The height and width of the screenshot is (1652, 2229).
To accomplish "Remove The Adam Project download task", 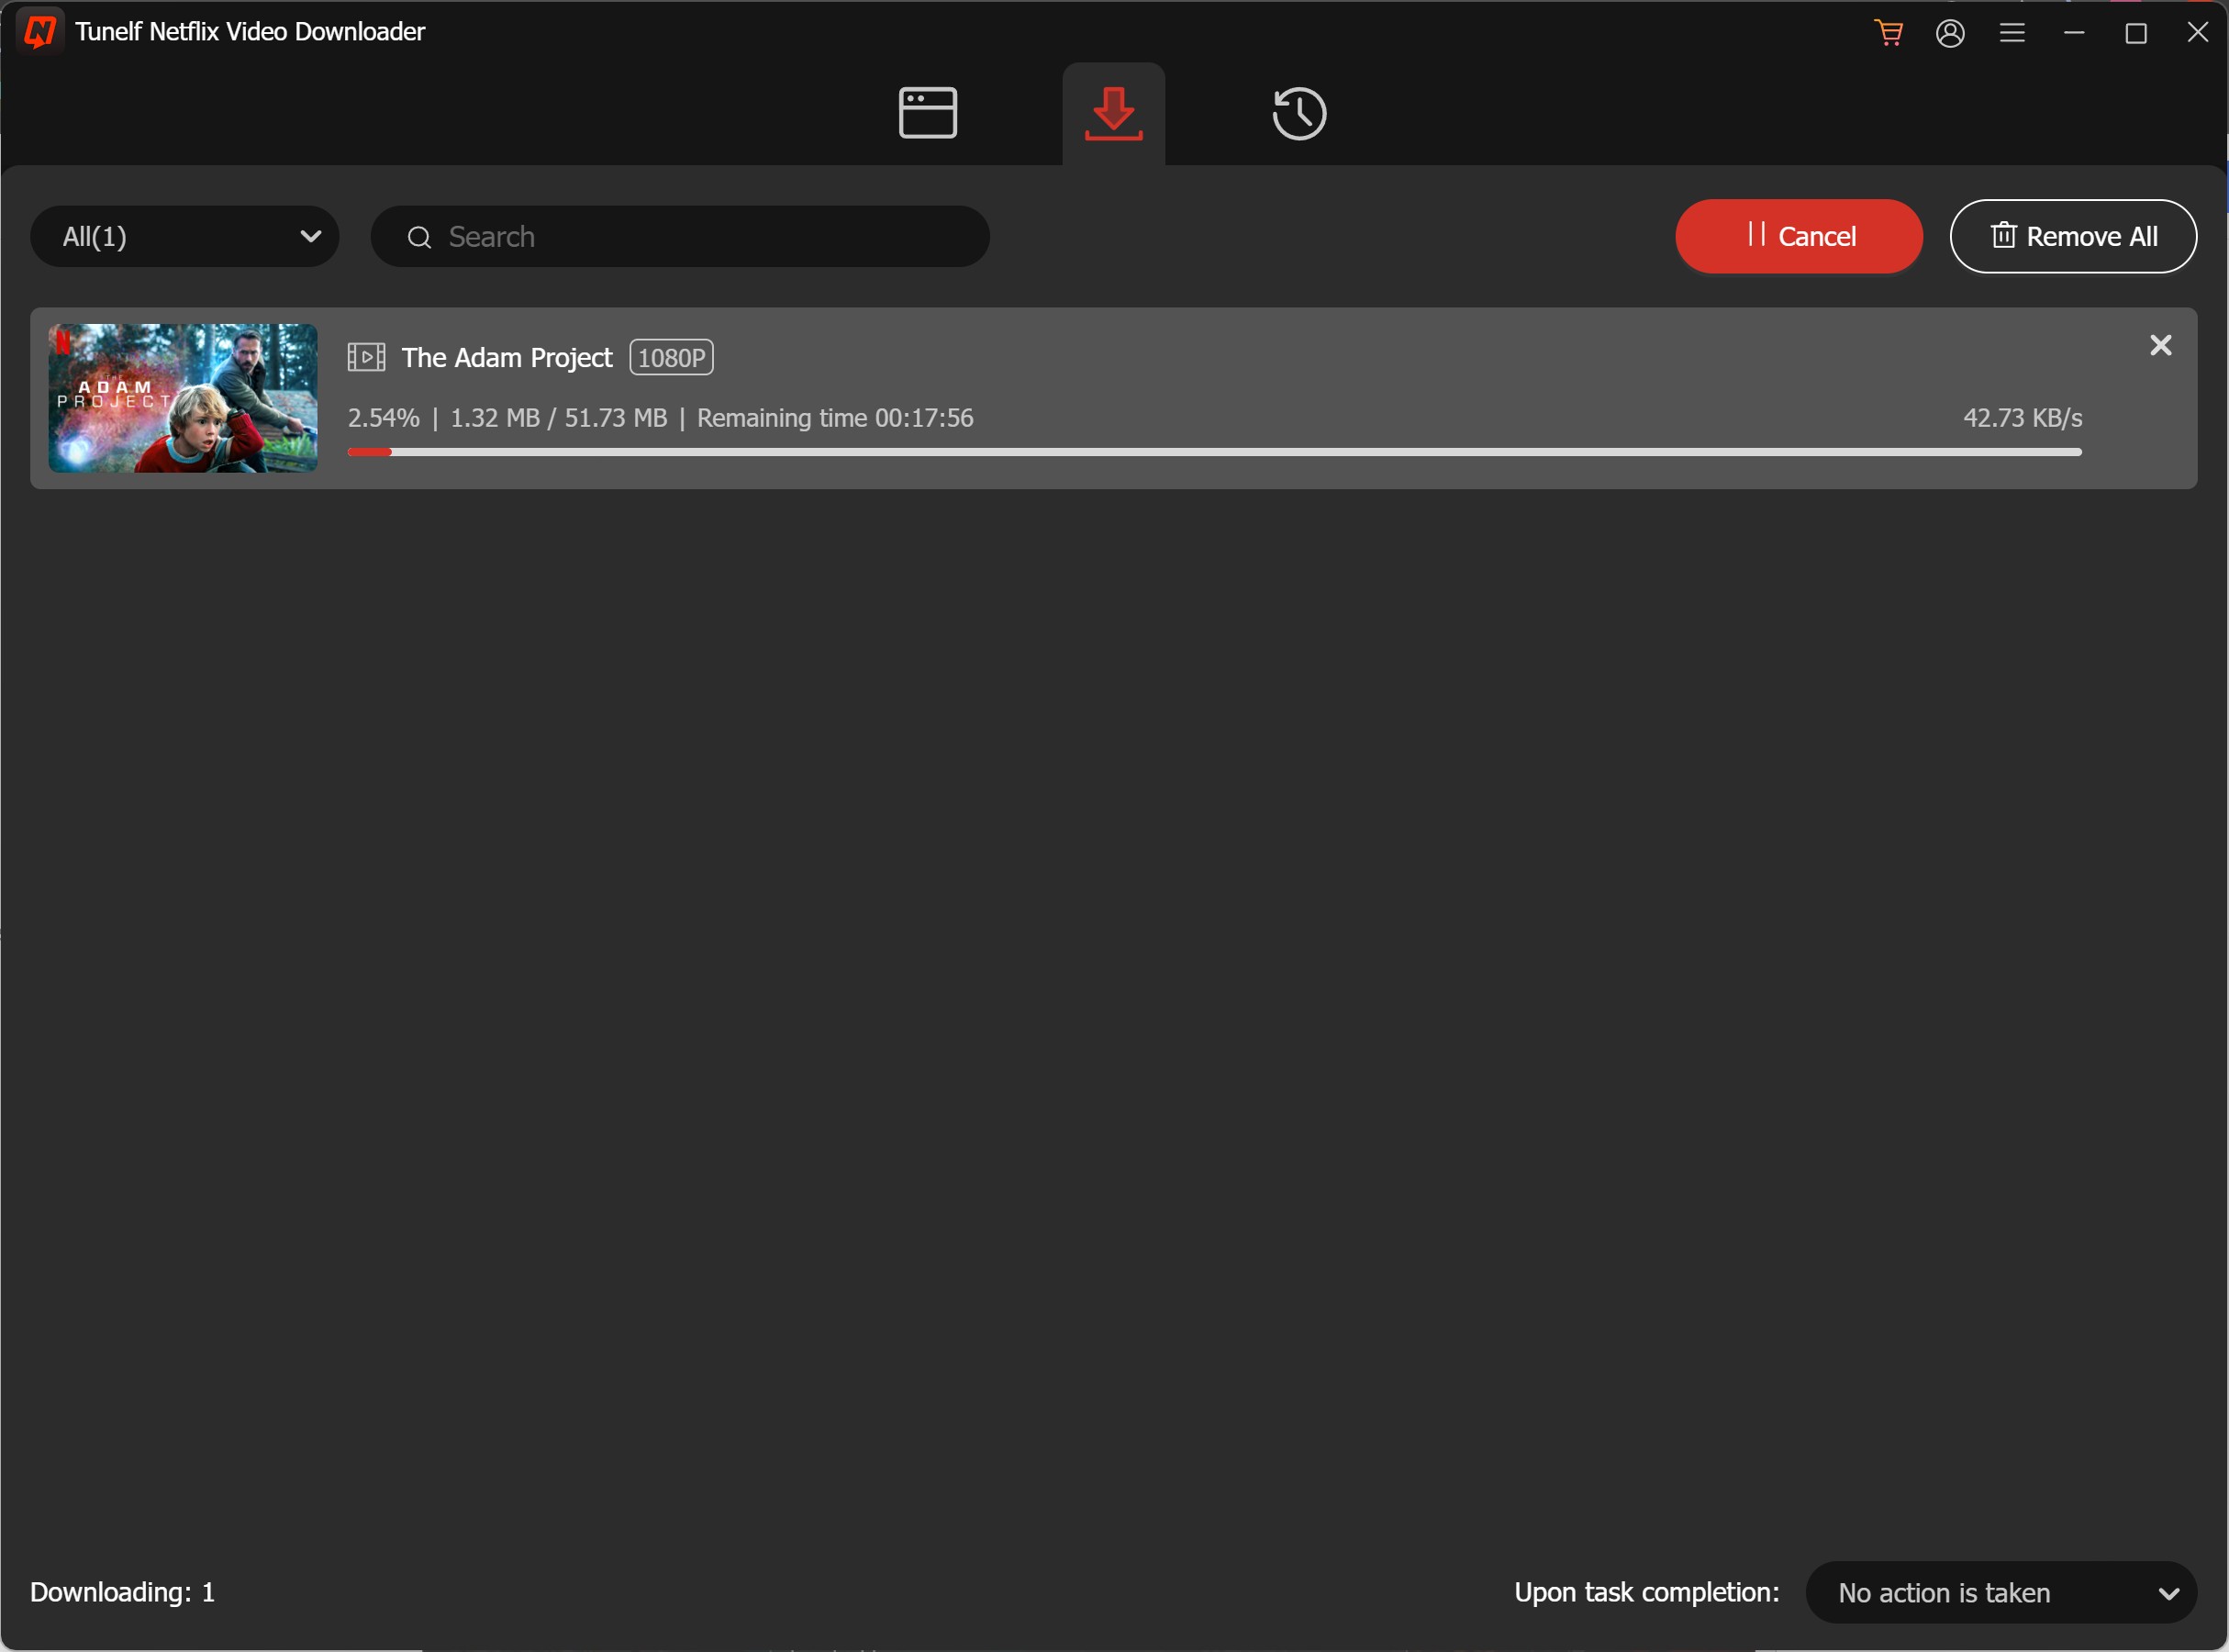I will coord(2161,345).
